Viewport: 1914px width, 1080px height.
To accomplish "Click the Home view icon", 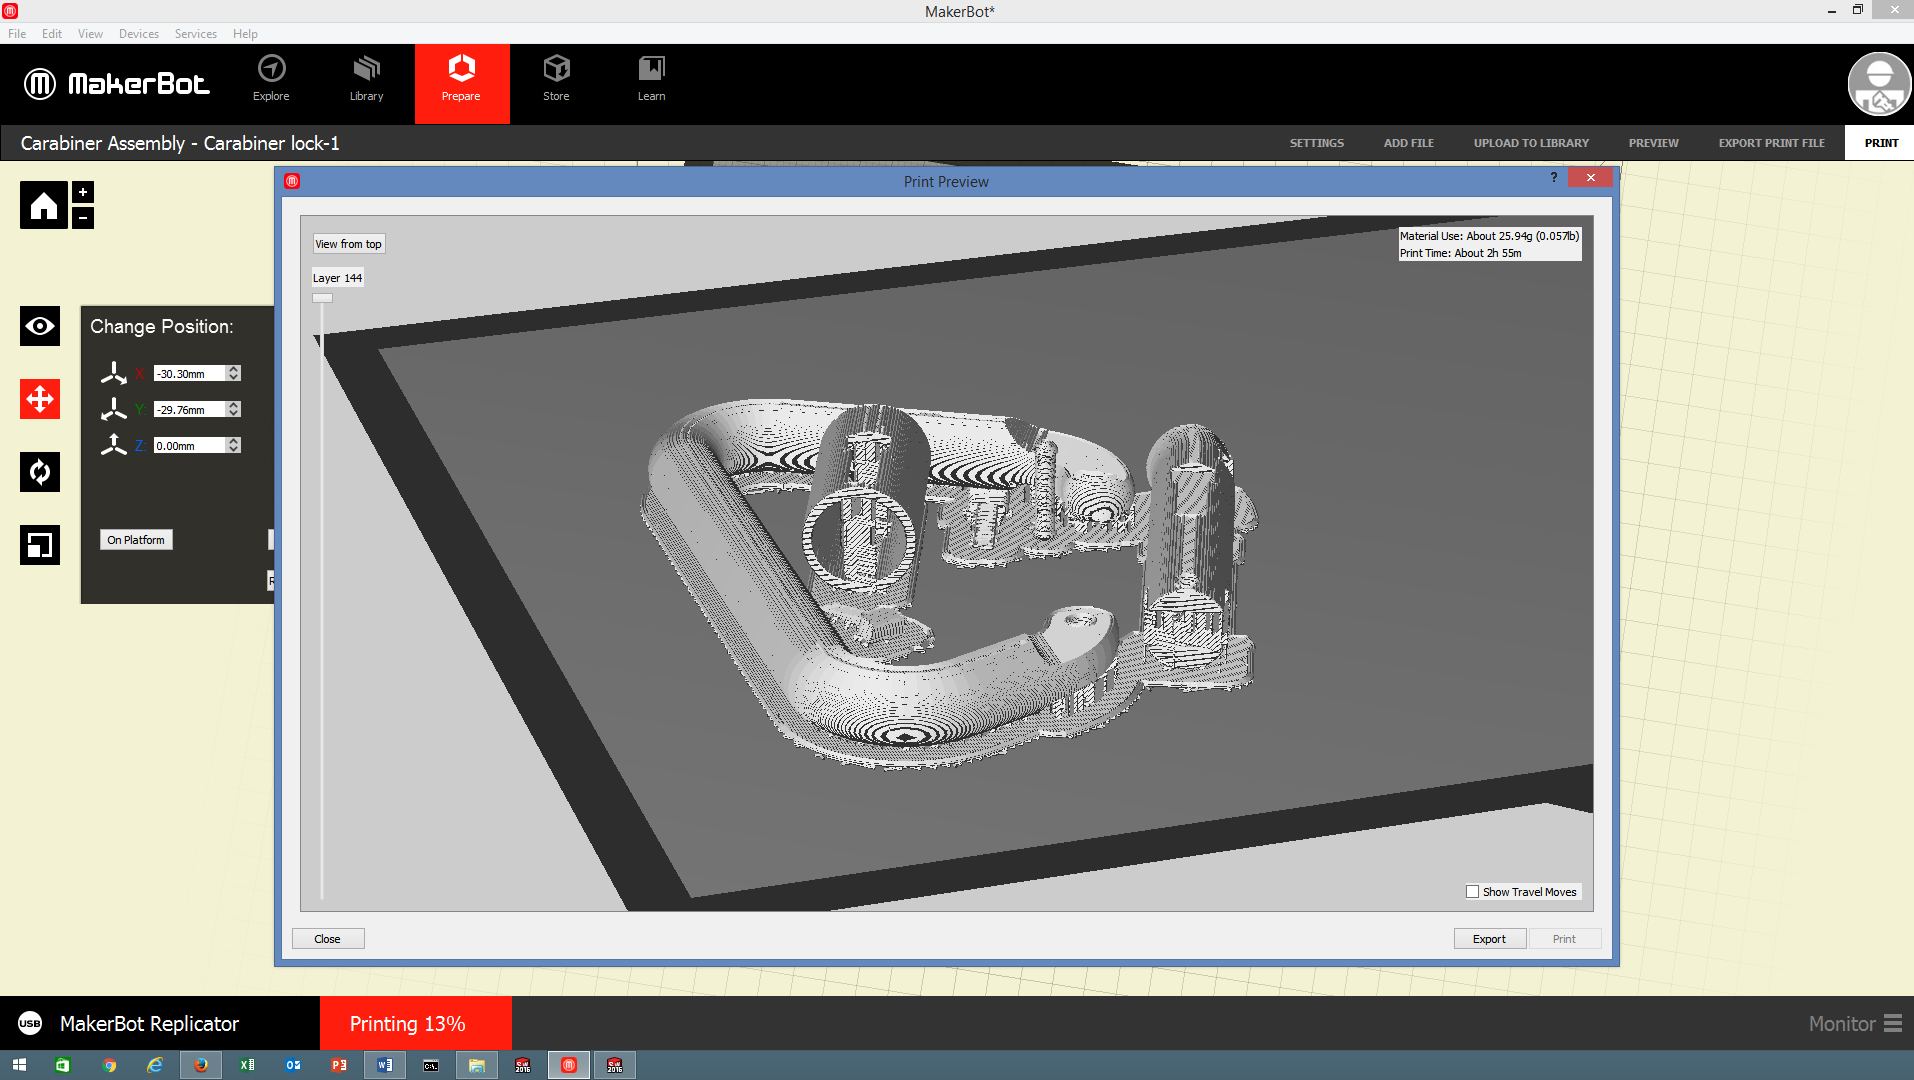I will point(44,205).
